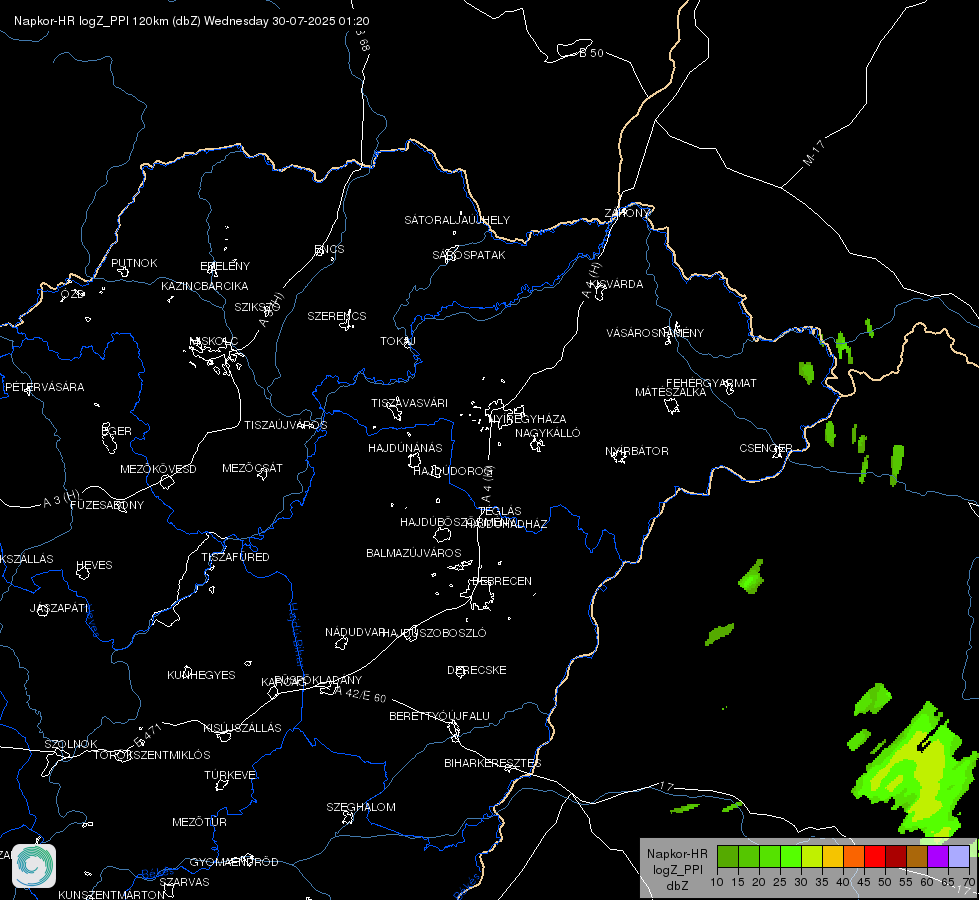Click the radar title with date 30-07-2025 01:20
979x900 pixels.
click(192, 21)
